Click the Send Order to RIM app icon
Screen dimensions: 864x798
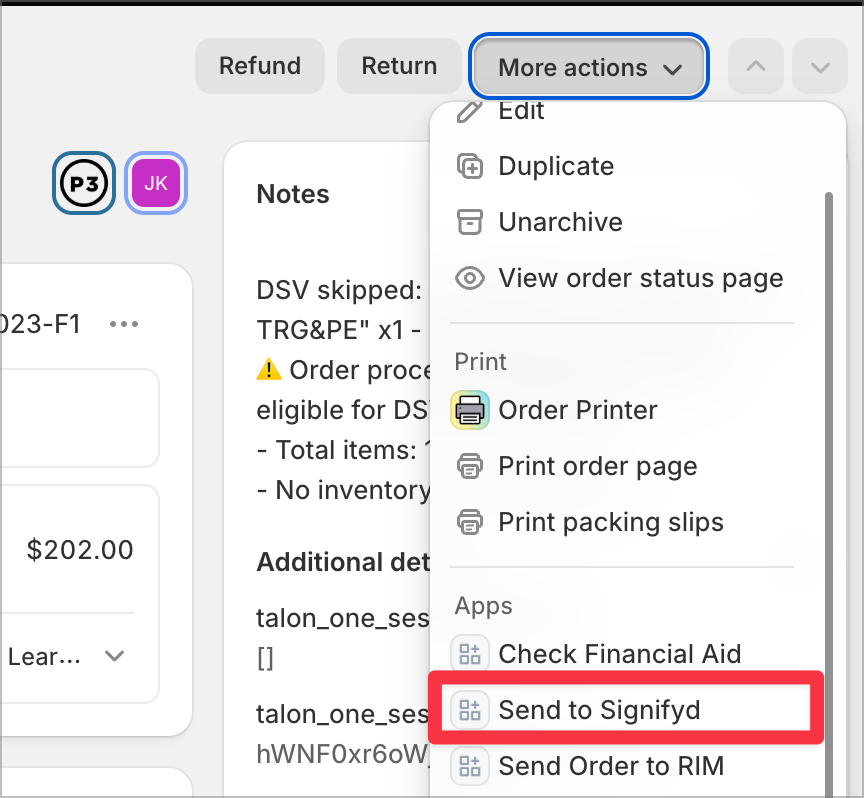point(470,766)
